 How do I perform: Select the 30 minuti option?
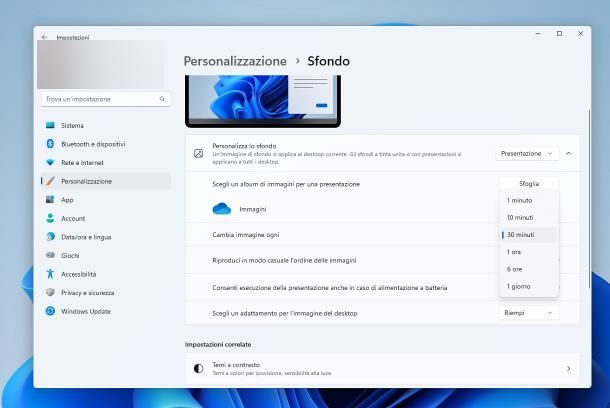[529, 235]
